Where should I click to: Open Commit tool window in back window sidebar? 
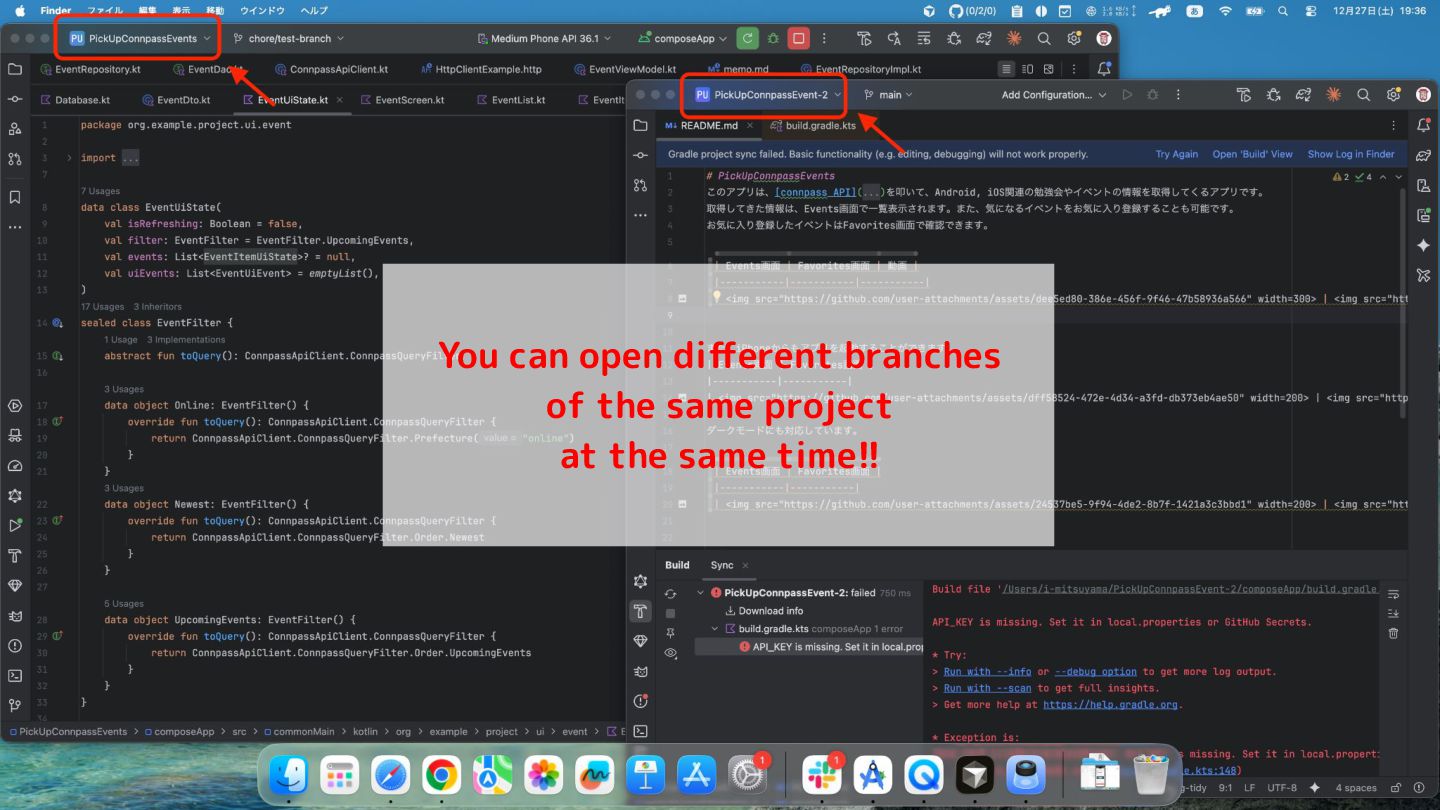(14, 99)
